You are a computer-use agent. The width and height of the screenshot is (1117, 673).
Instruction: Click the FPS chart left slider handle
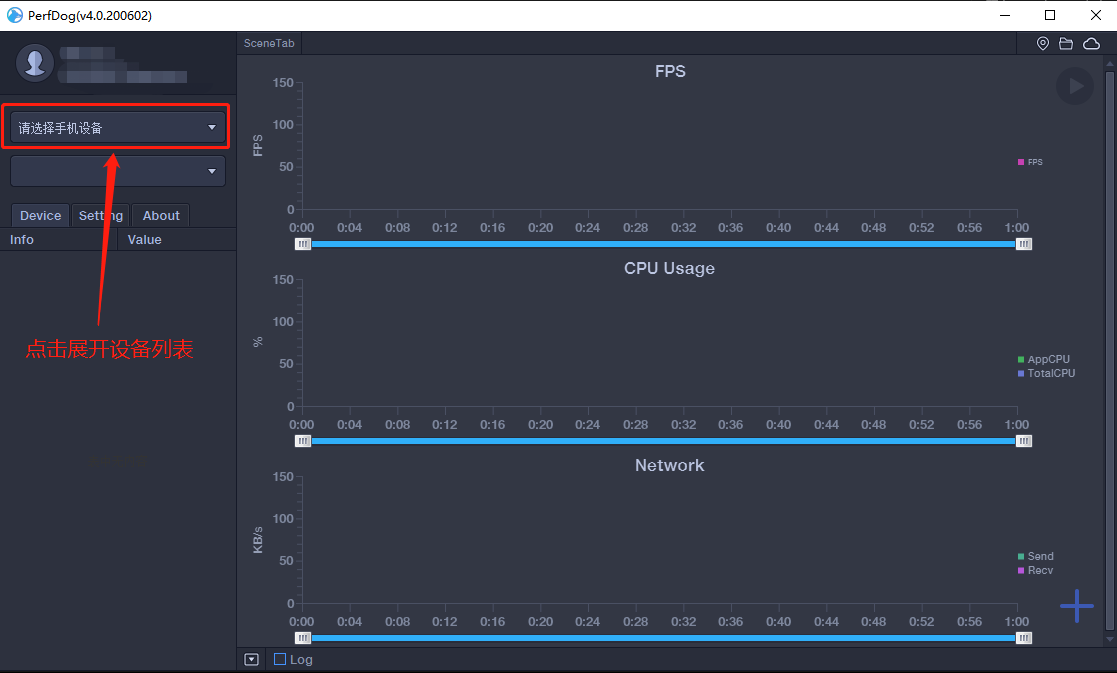click(x=303, y=244)
